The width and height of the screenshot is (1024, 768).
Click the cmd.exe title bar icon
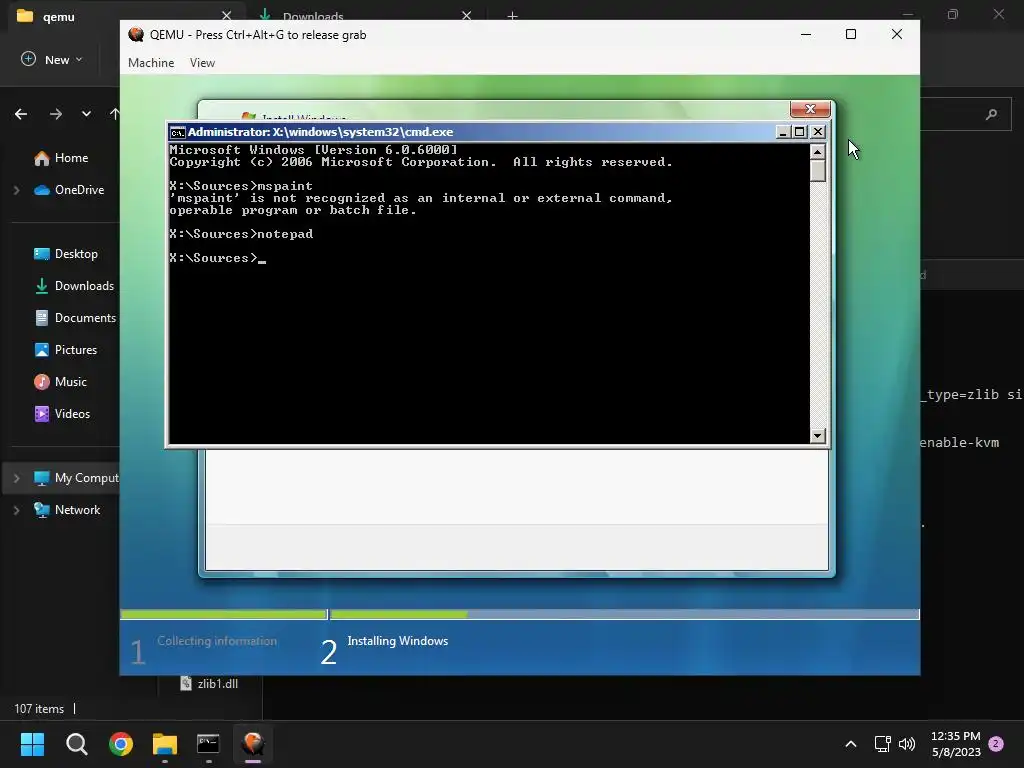[177, 133]
